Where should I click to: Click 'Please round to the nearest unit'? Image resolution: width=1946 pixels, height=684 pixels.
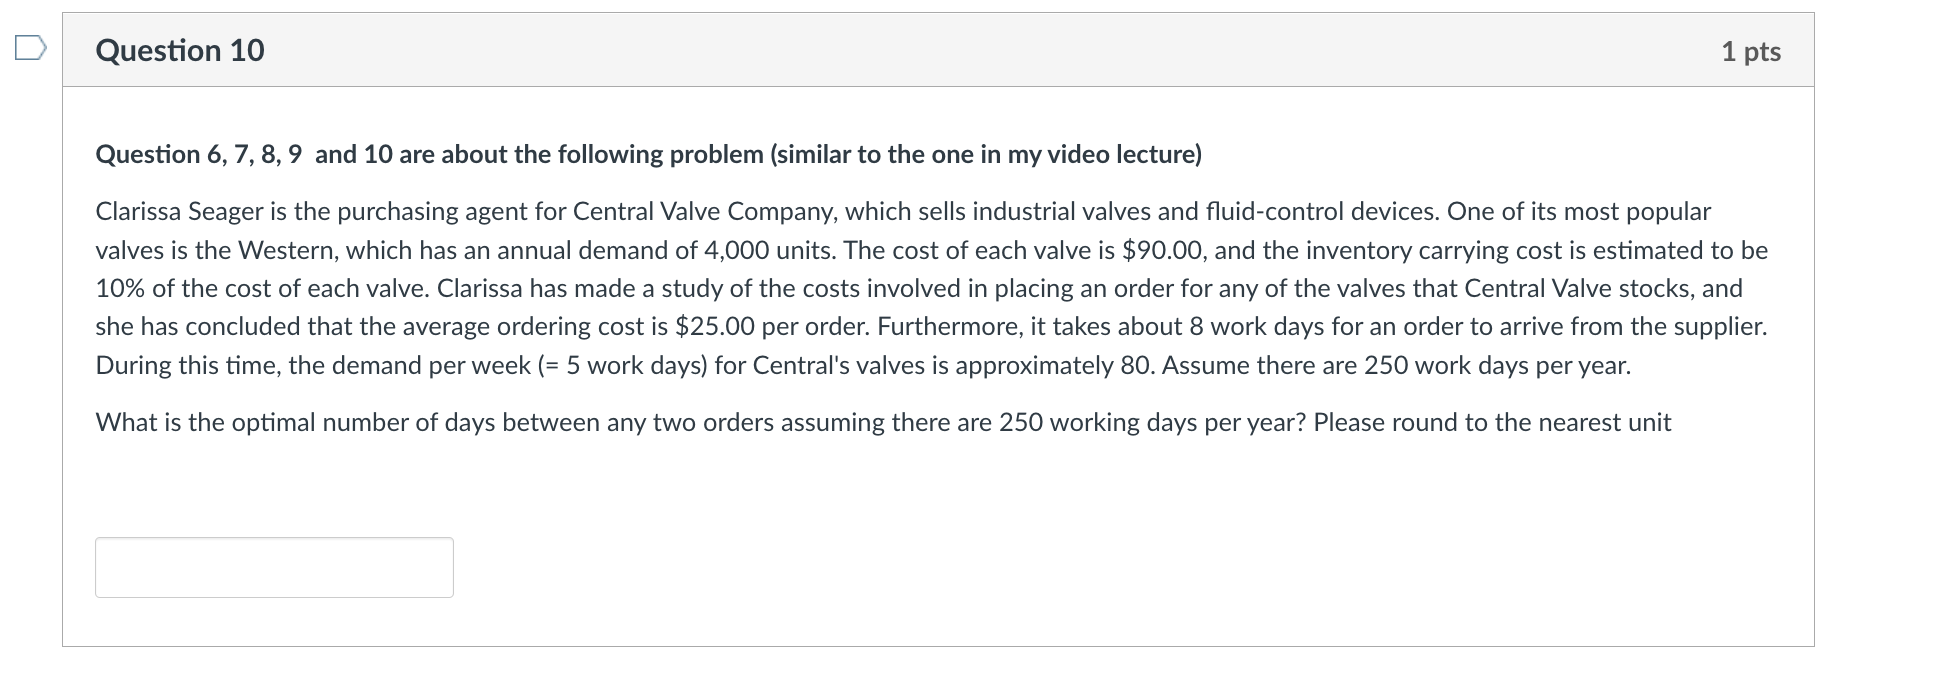coord(1492,422)
